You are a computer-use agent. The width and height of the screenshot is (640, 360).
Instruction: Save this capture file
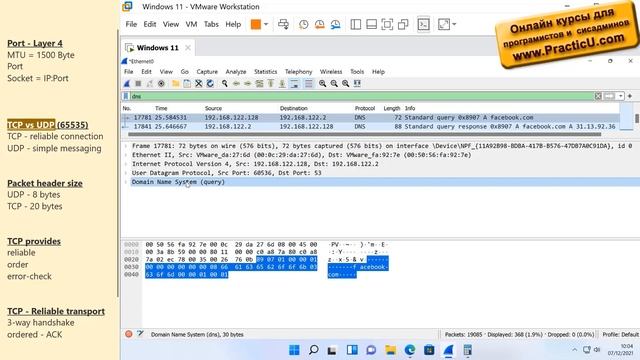[187, 84]
